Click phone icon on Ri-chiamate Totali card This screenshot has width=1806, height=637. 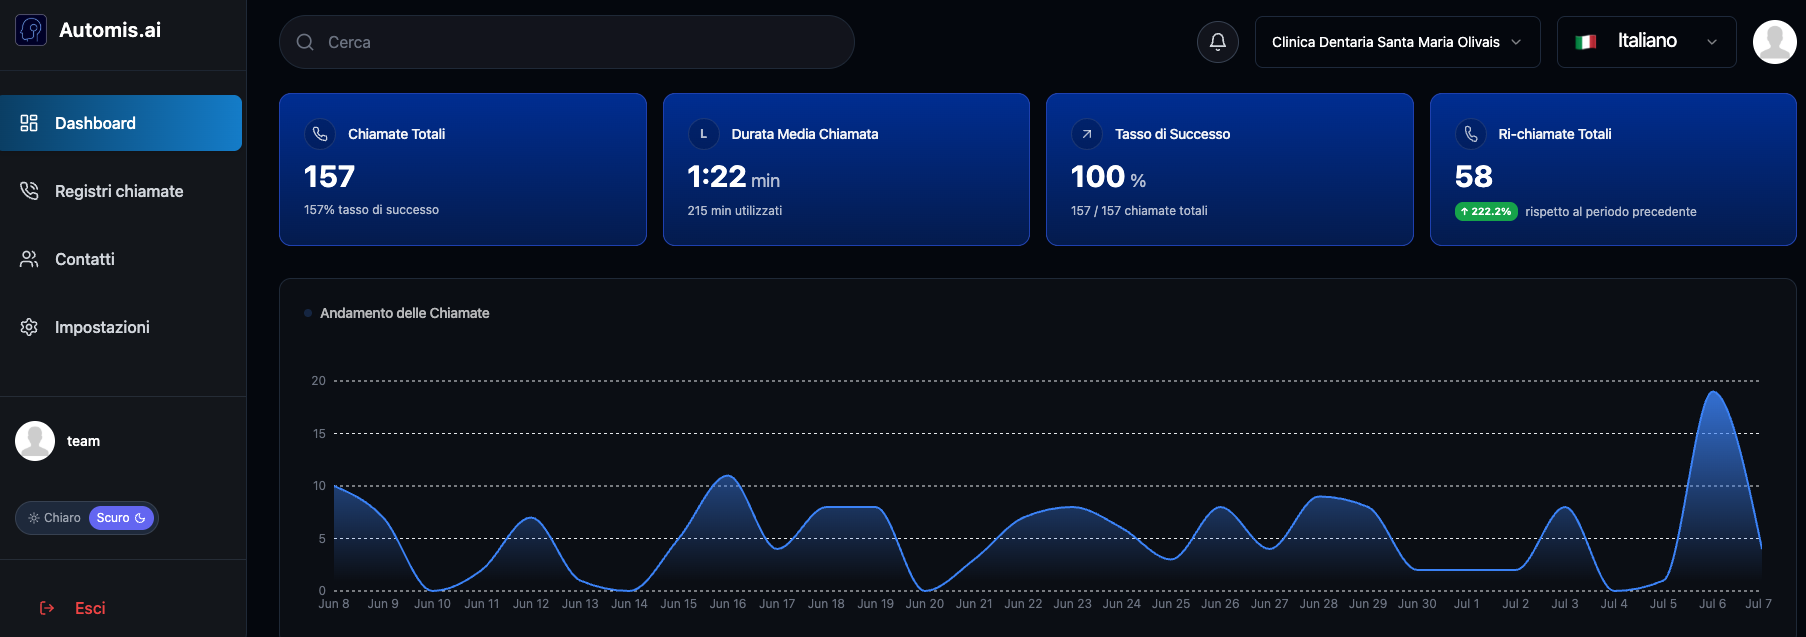coord(1471,134)
